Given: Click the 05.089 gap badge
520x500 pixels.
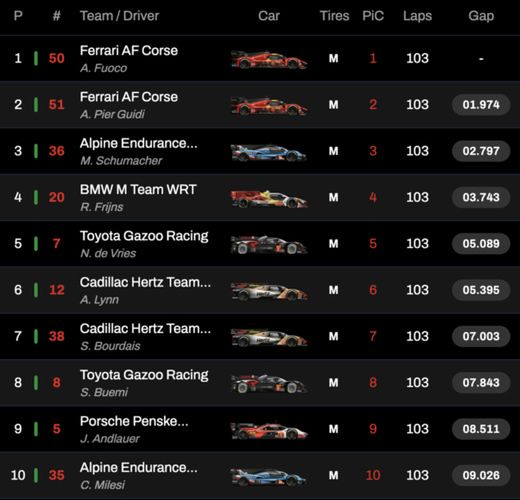Looking at the screenshot, I should (481, 244).
